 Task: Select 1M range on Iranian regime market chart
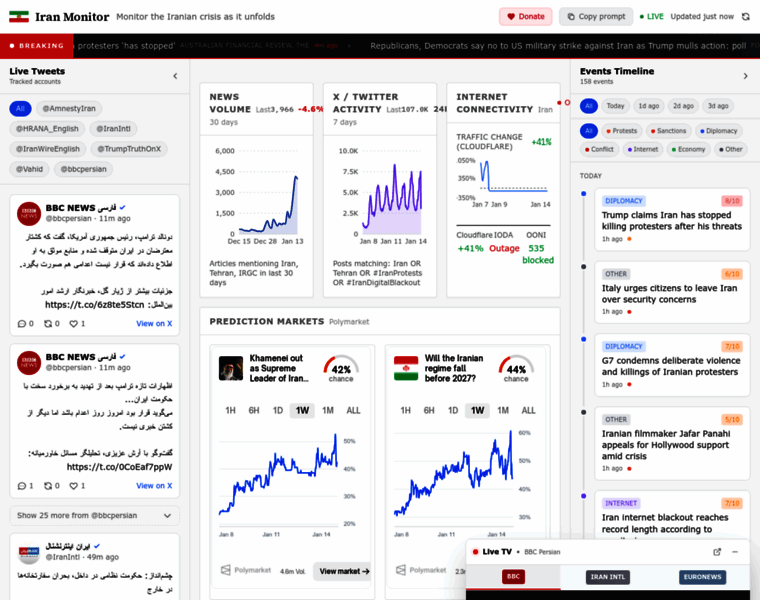(x=503, y=411)
